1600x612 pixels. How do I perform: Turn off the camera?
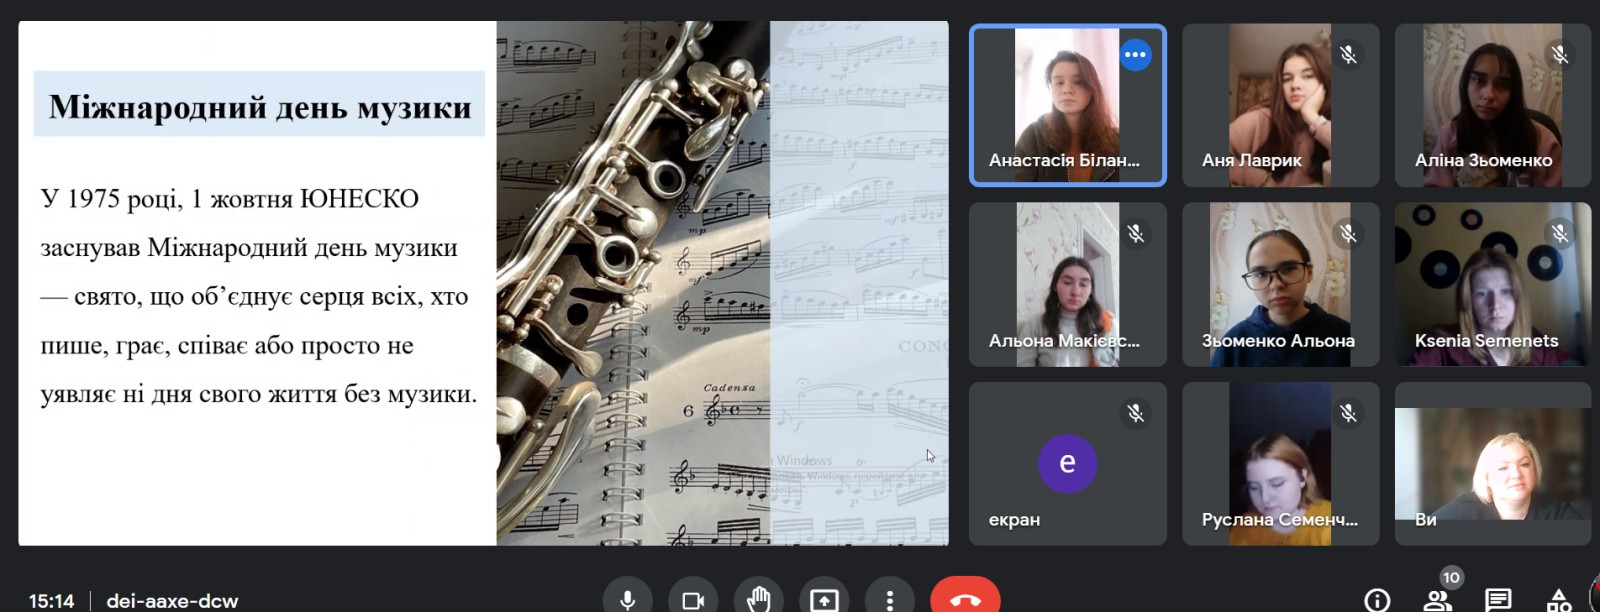point(693,599)
